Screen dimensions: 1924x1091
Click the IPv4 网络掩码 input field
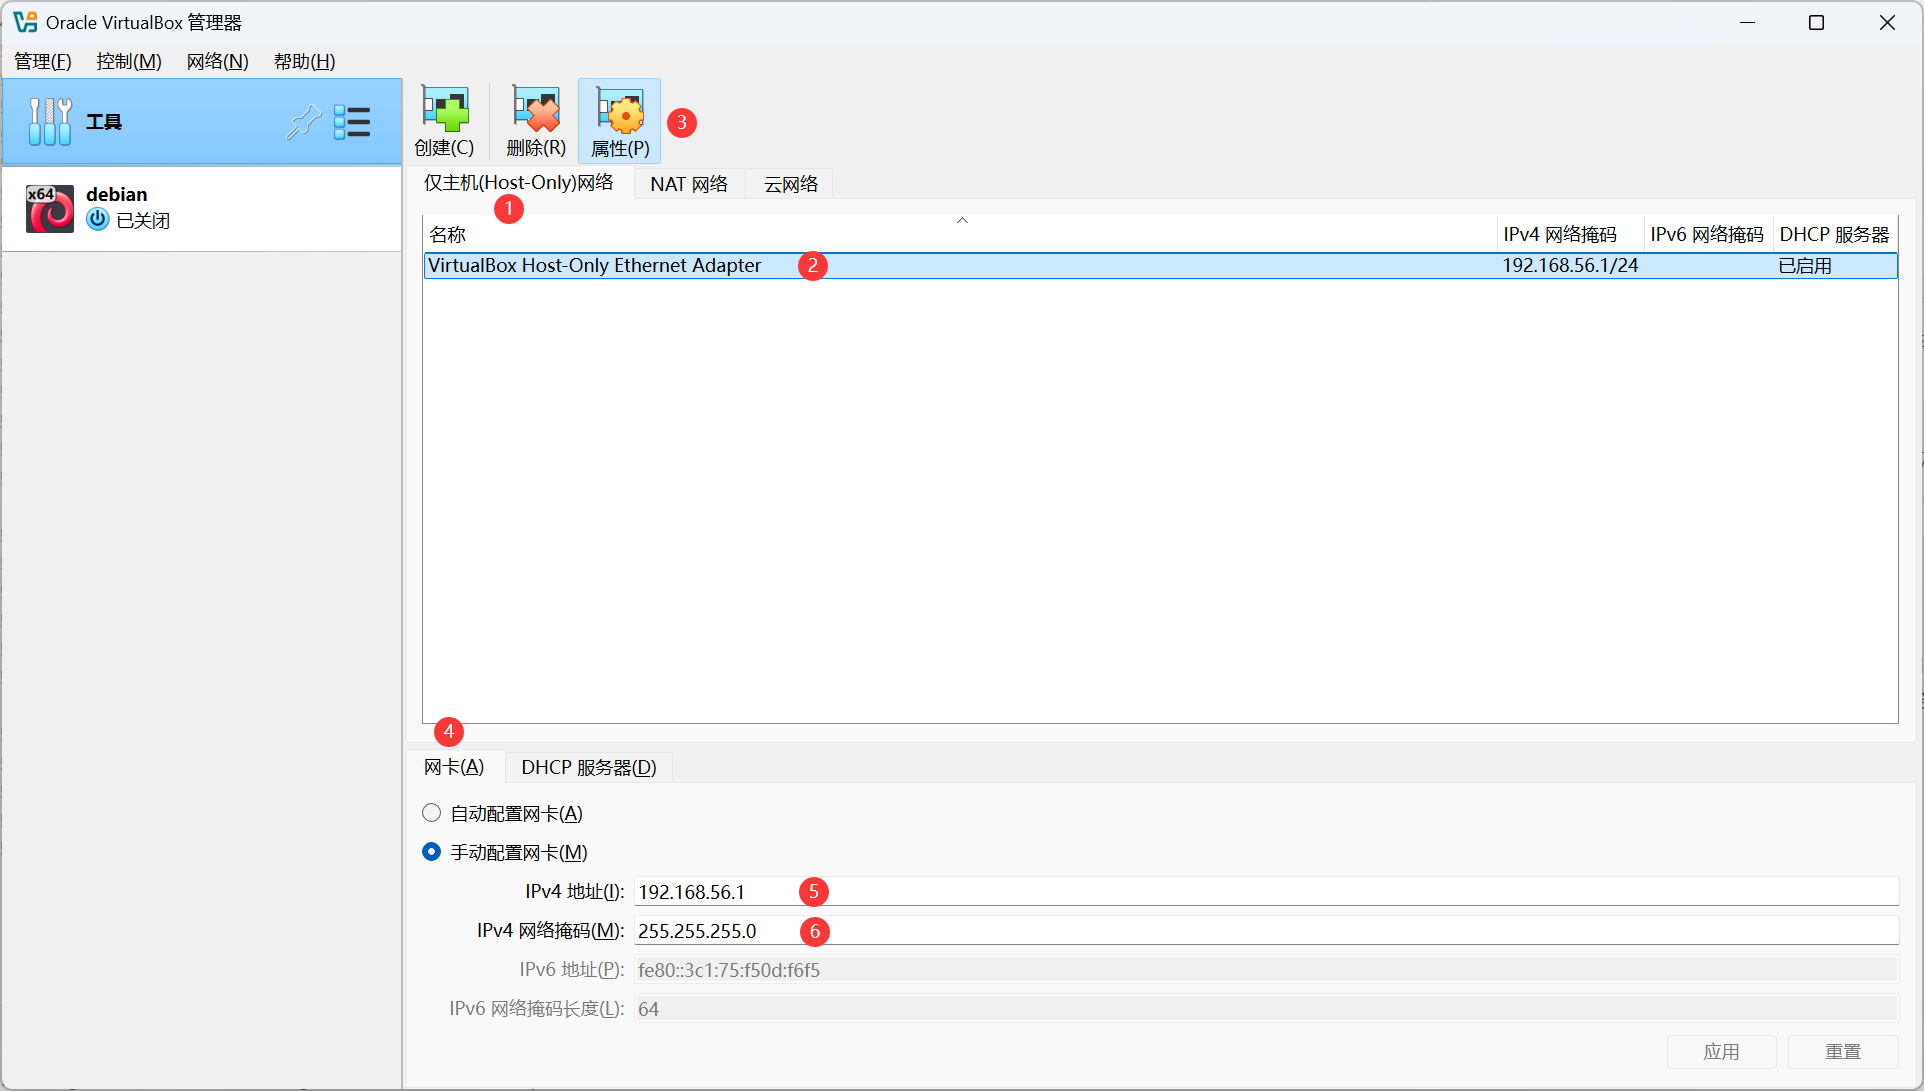pos(1266,930)
